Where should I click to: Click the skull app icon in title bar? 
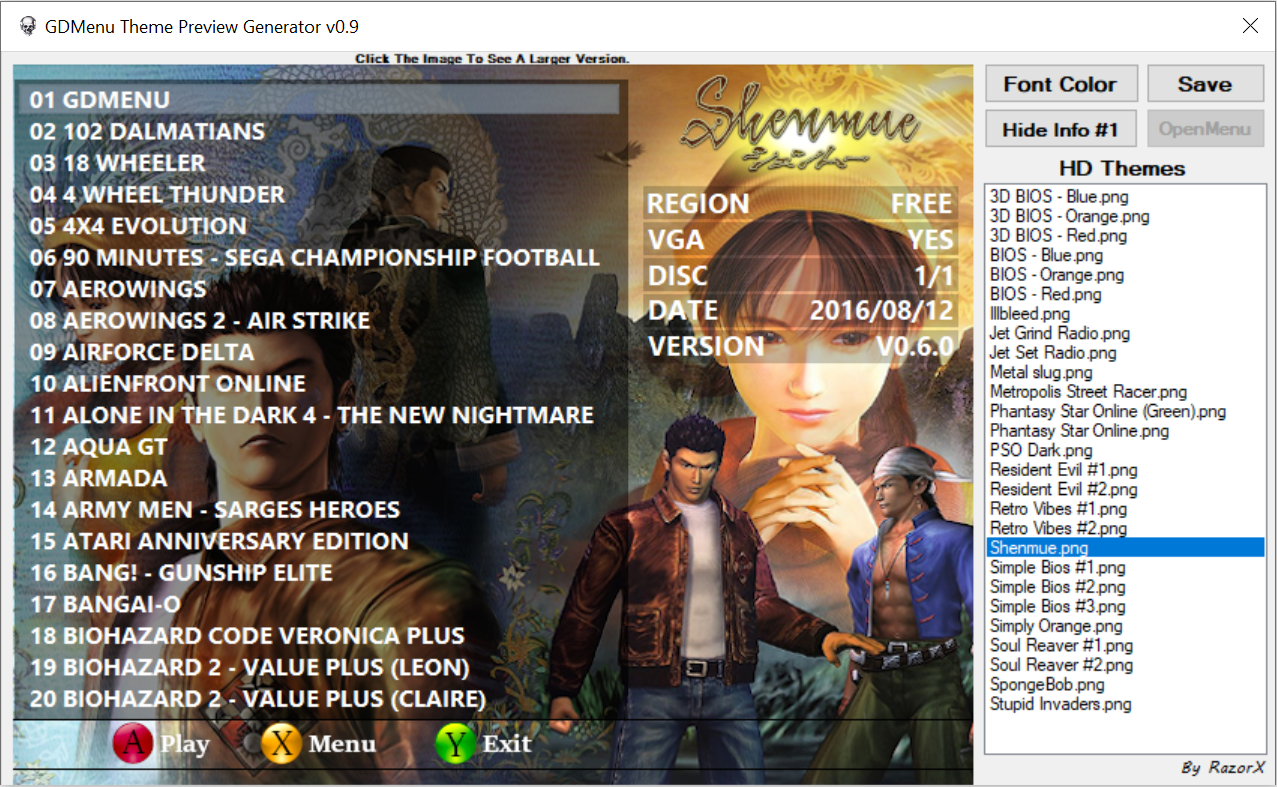tap(27, 27)
